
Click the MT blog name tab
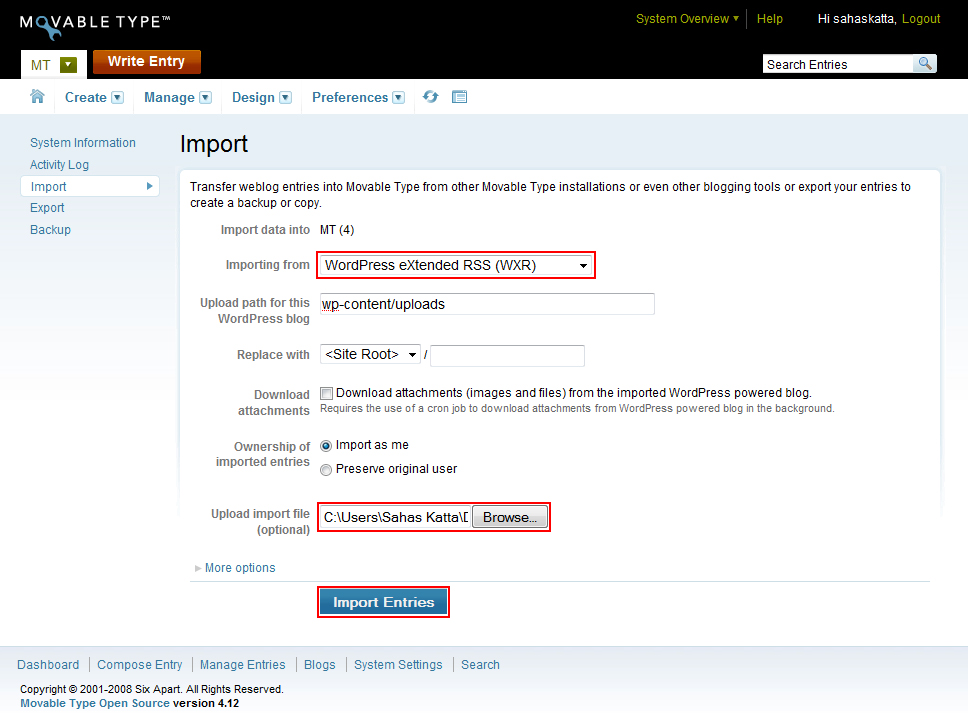click(x=41, y=65)
